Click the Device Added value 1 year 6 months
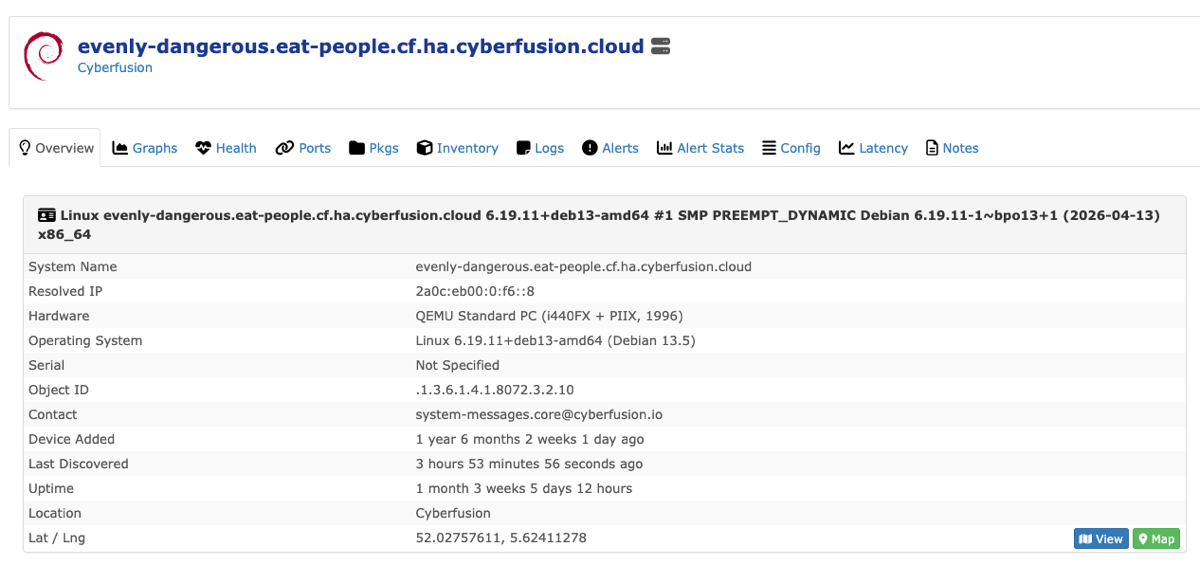 530,439
